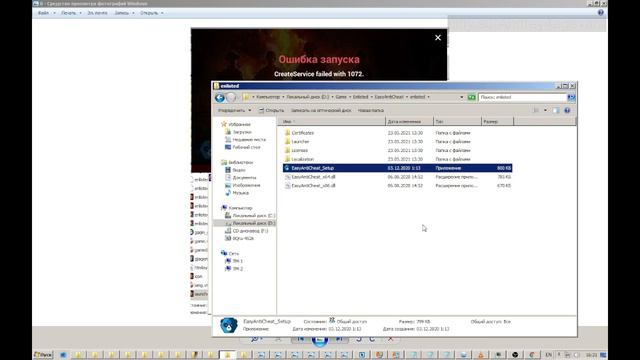Screen dimensions: 640x360
Task: Sort files by the Тип column header
Action: click(457, 121)
